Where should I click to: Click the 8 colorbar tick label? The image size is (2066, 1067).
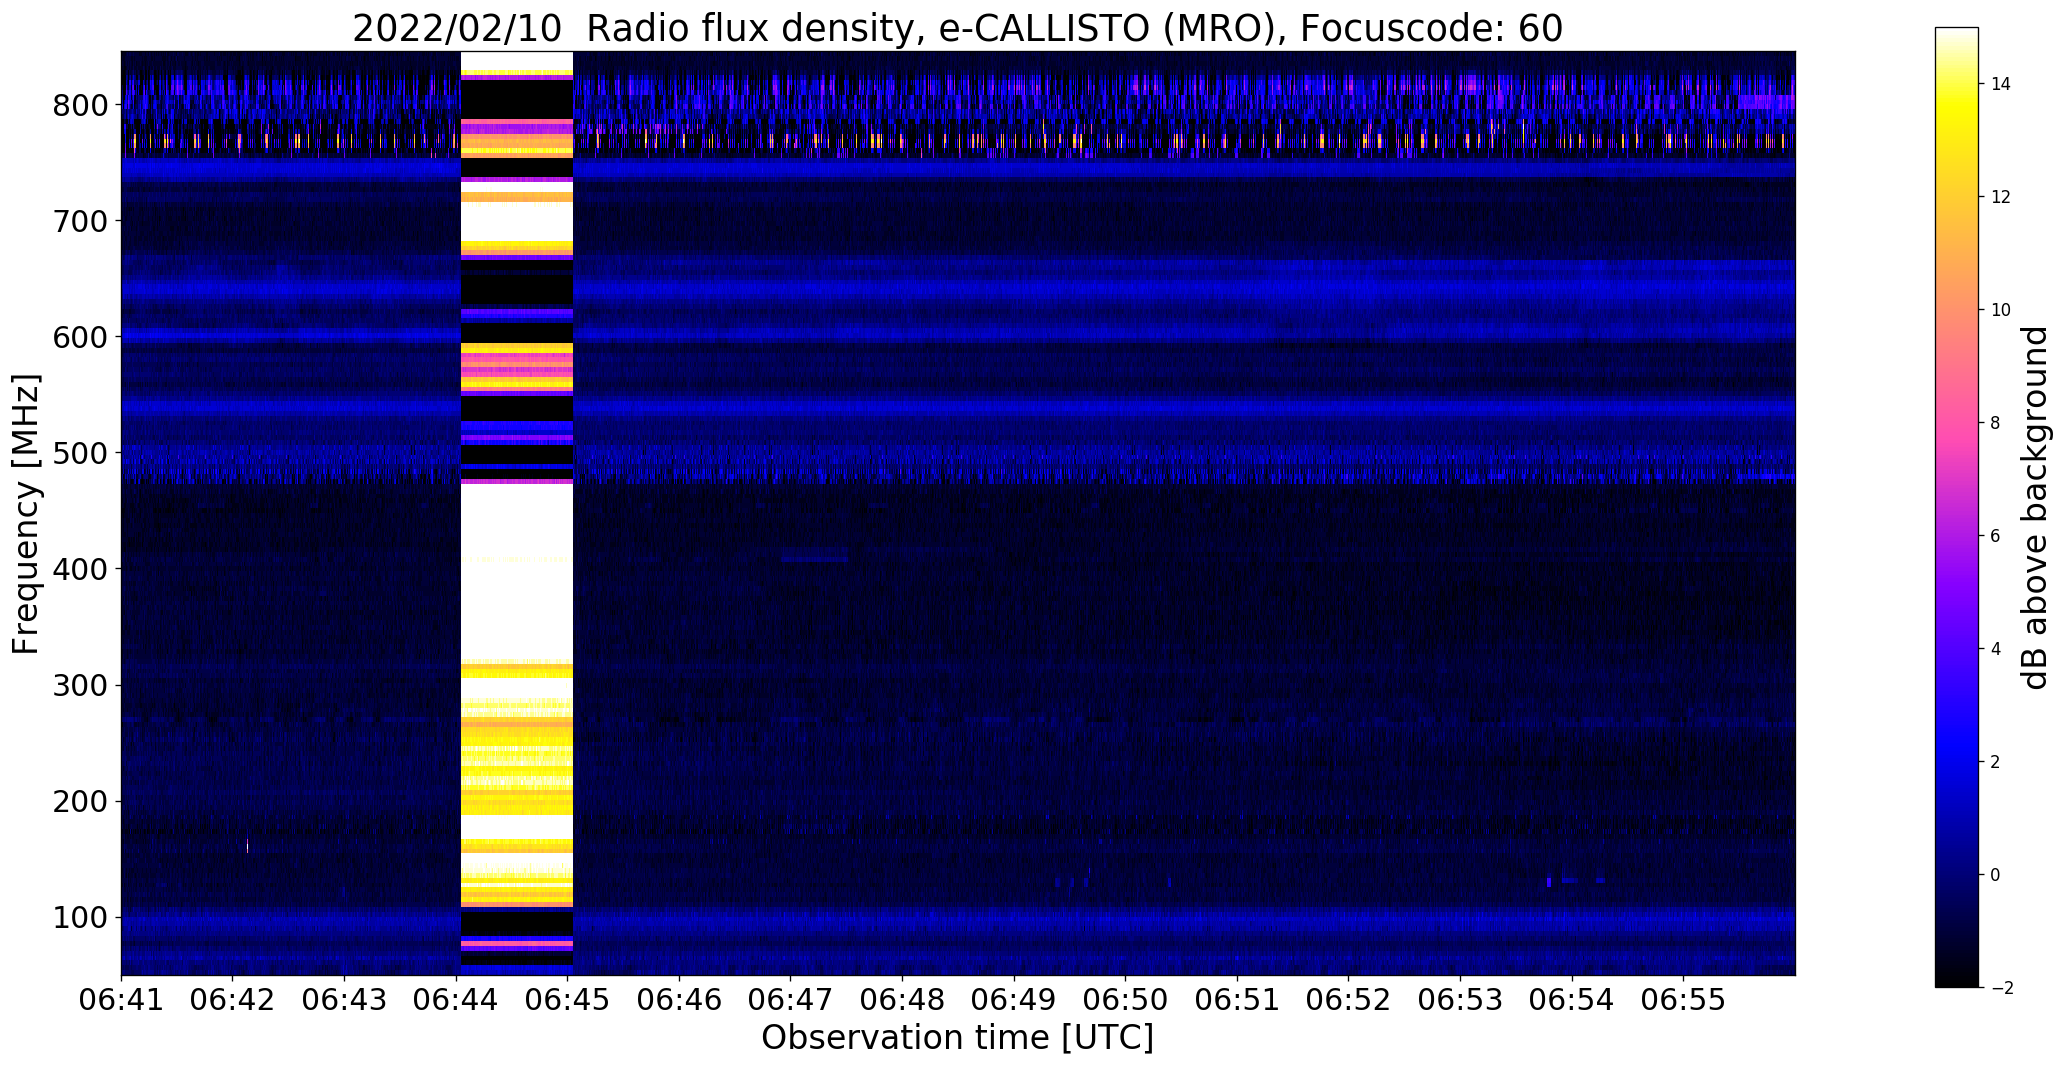tap(1995, 423)
